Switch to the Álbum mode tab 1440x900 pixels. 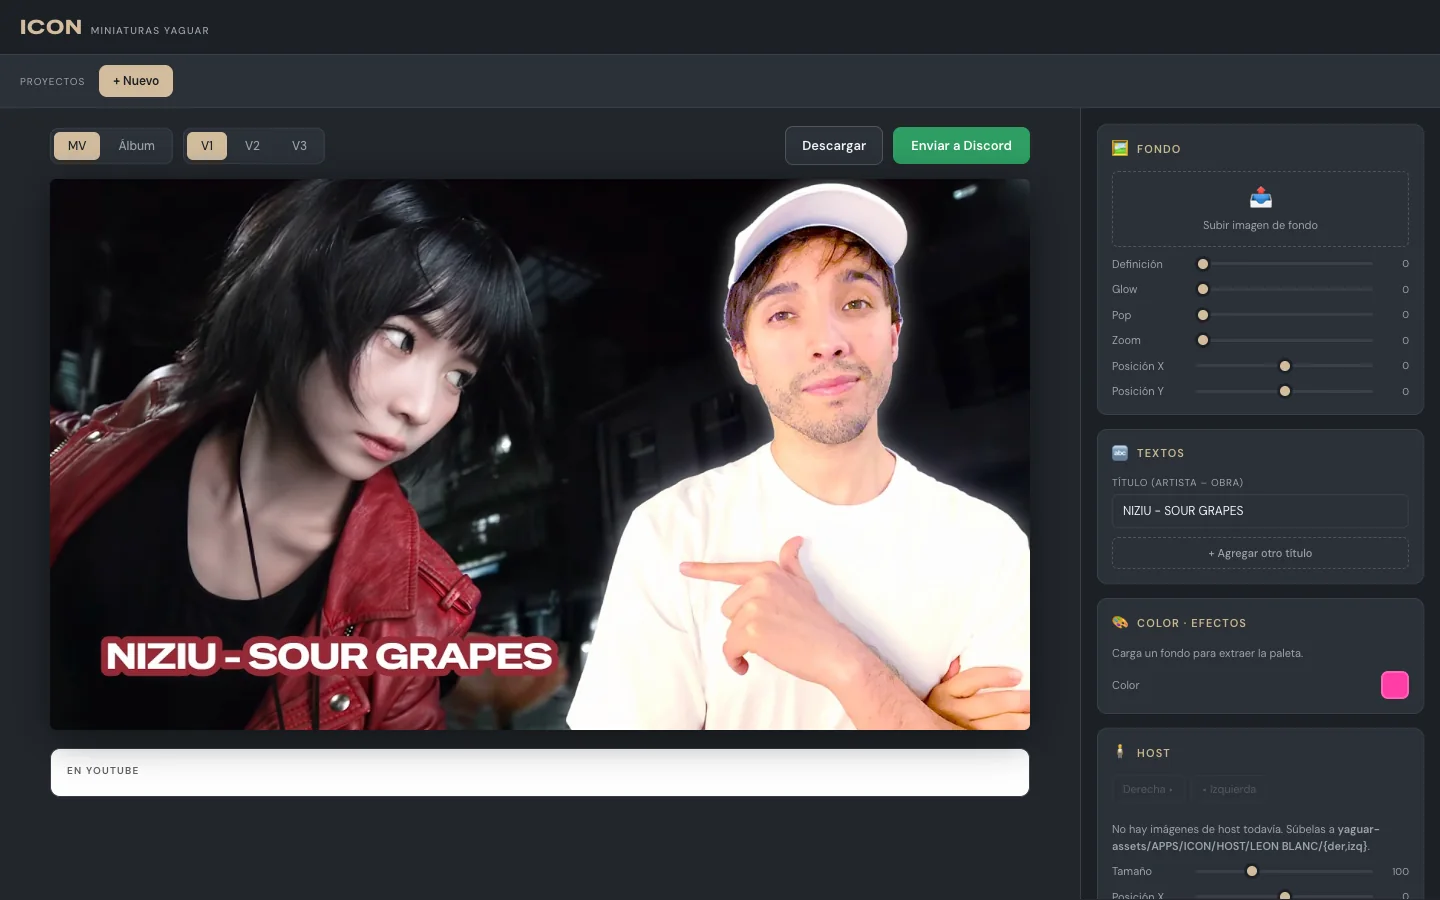coord(137,146)
